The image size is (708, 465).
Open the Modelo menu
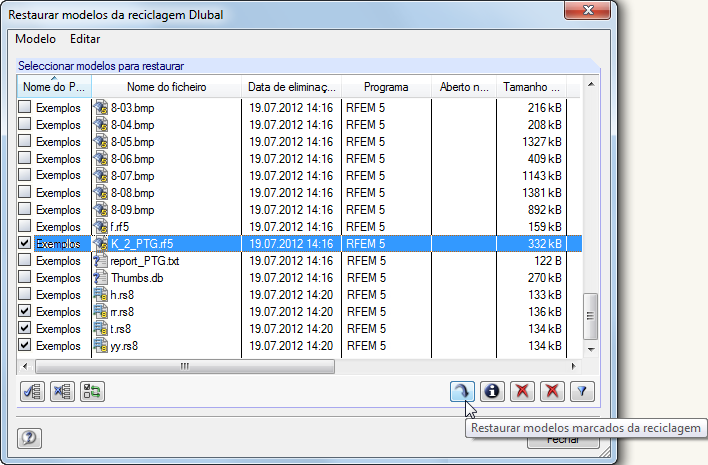coord(35,39)
